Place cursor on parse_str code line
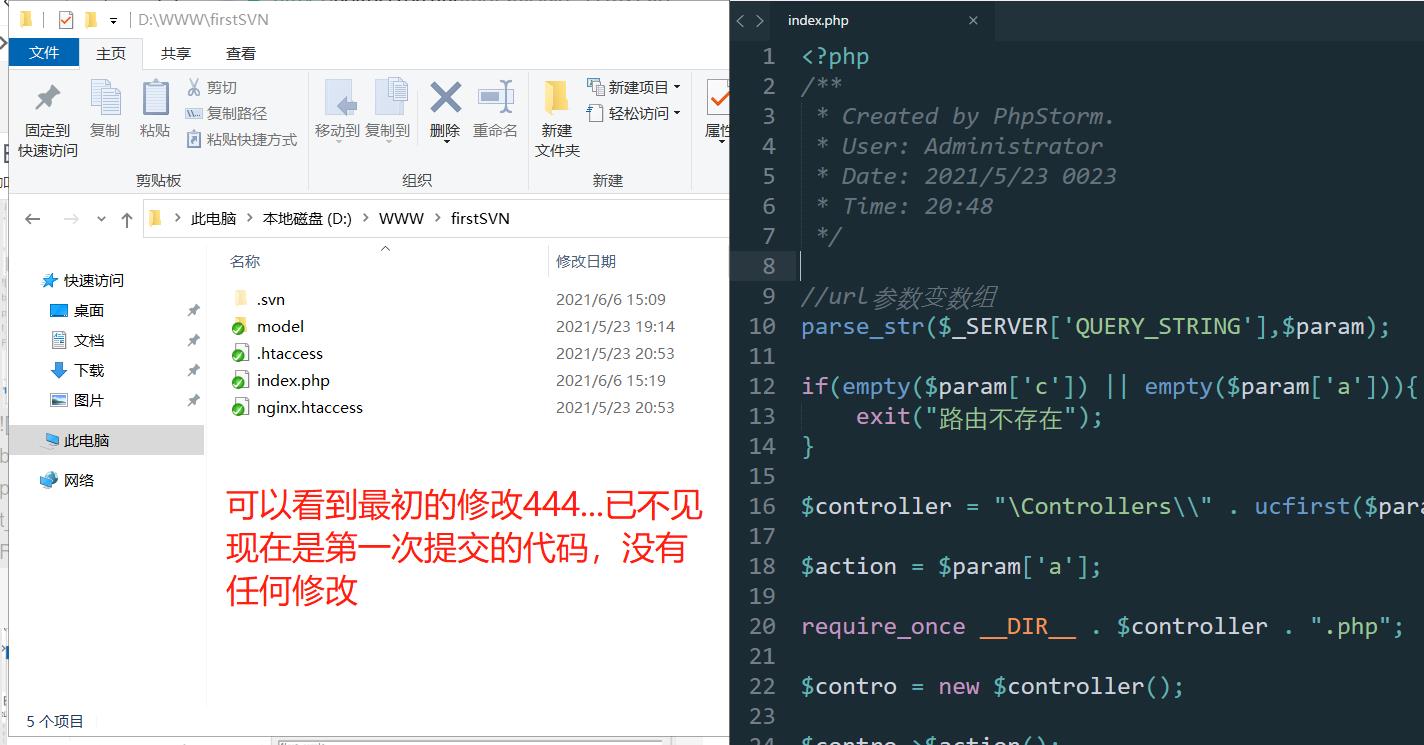The image size is (1424, 745). click(1095, 326)
